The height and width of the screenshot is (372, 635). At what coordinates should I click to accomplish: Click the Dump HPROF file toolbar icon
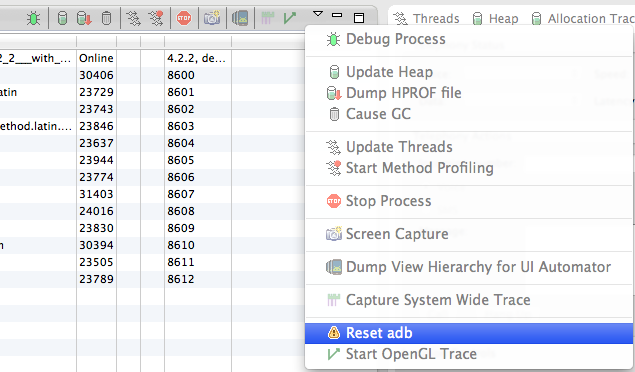click(84, 18)
